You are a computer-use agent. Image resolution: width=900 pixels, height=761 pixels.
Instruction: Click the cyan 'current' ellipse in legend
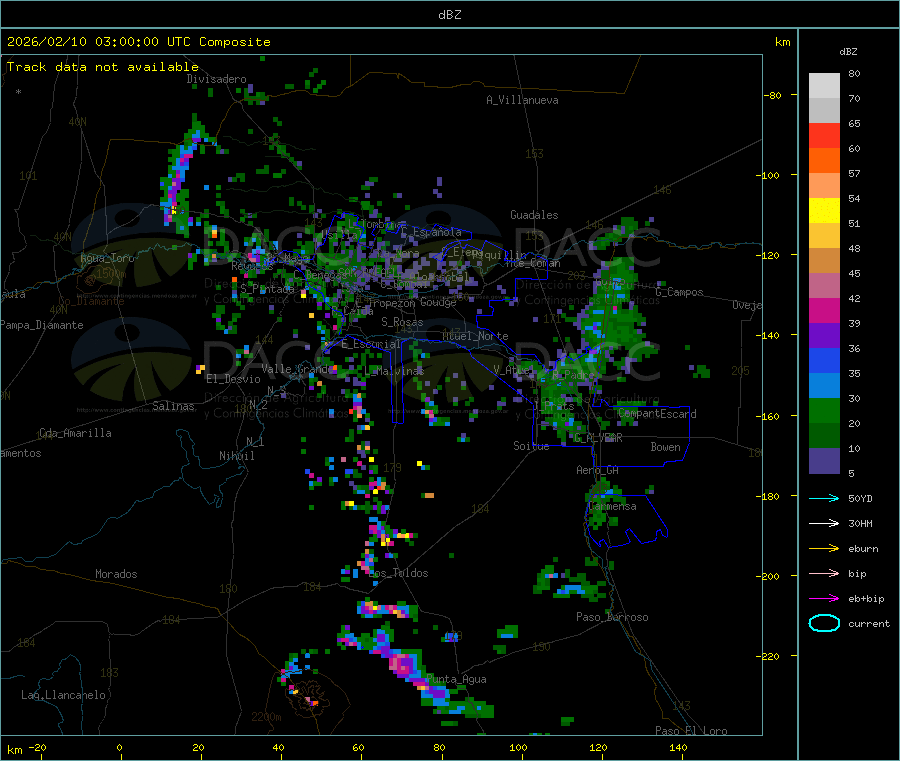824,623
